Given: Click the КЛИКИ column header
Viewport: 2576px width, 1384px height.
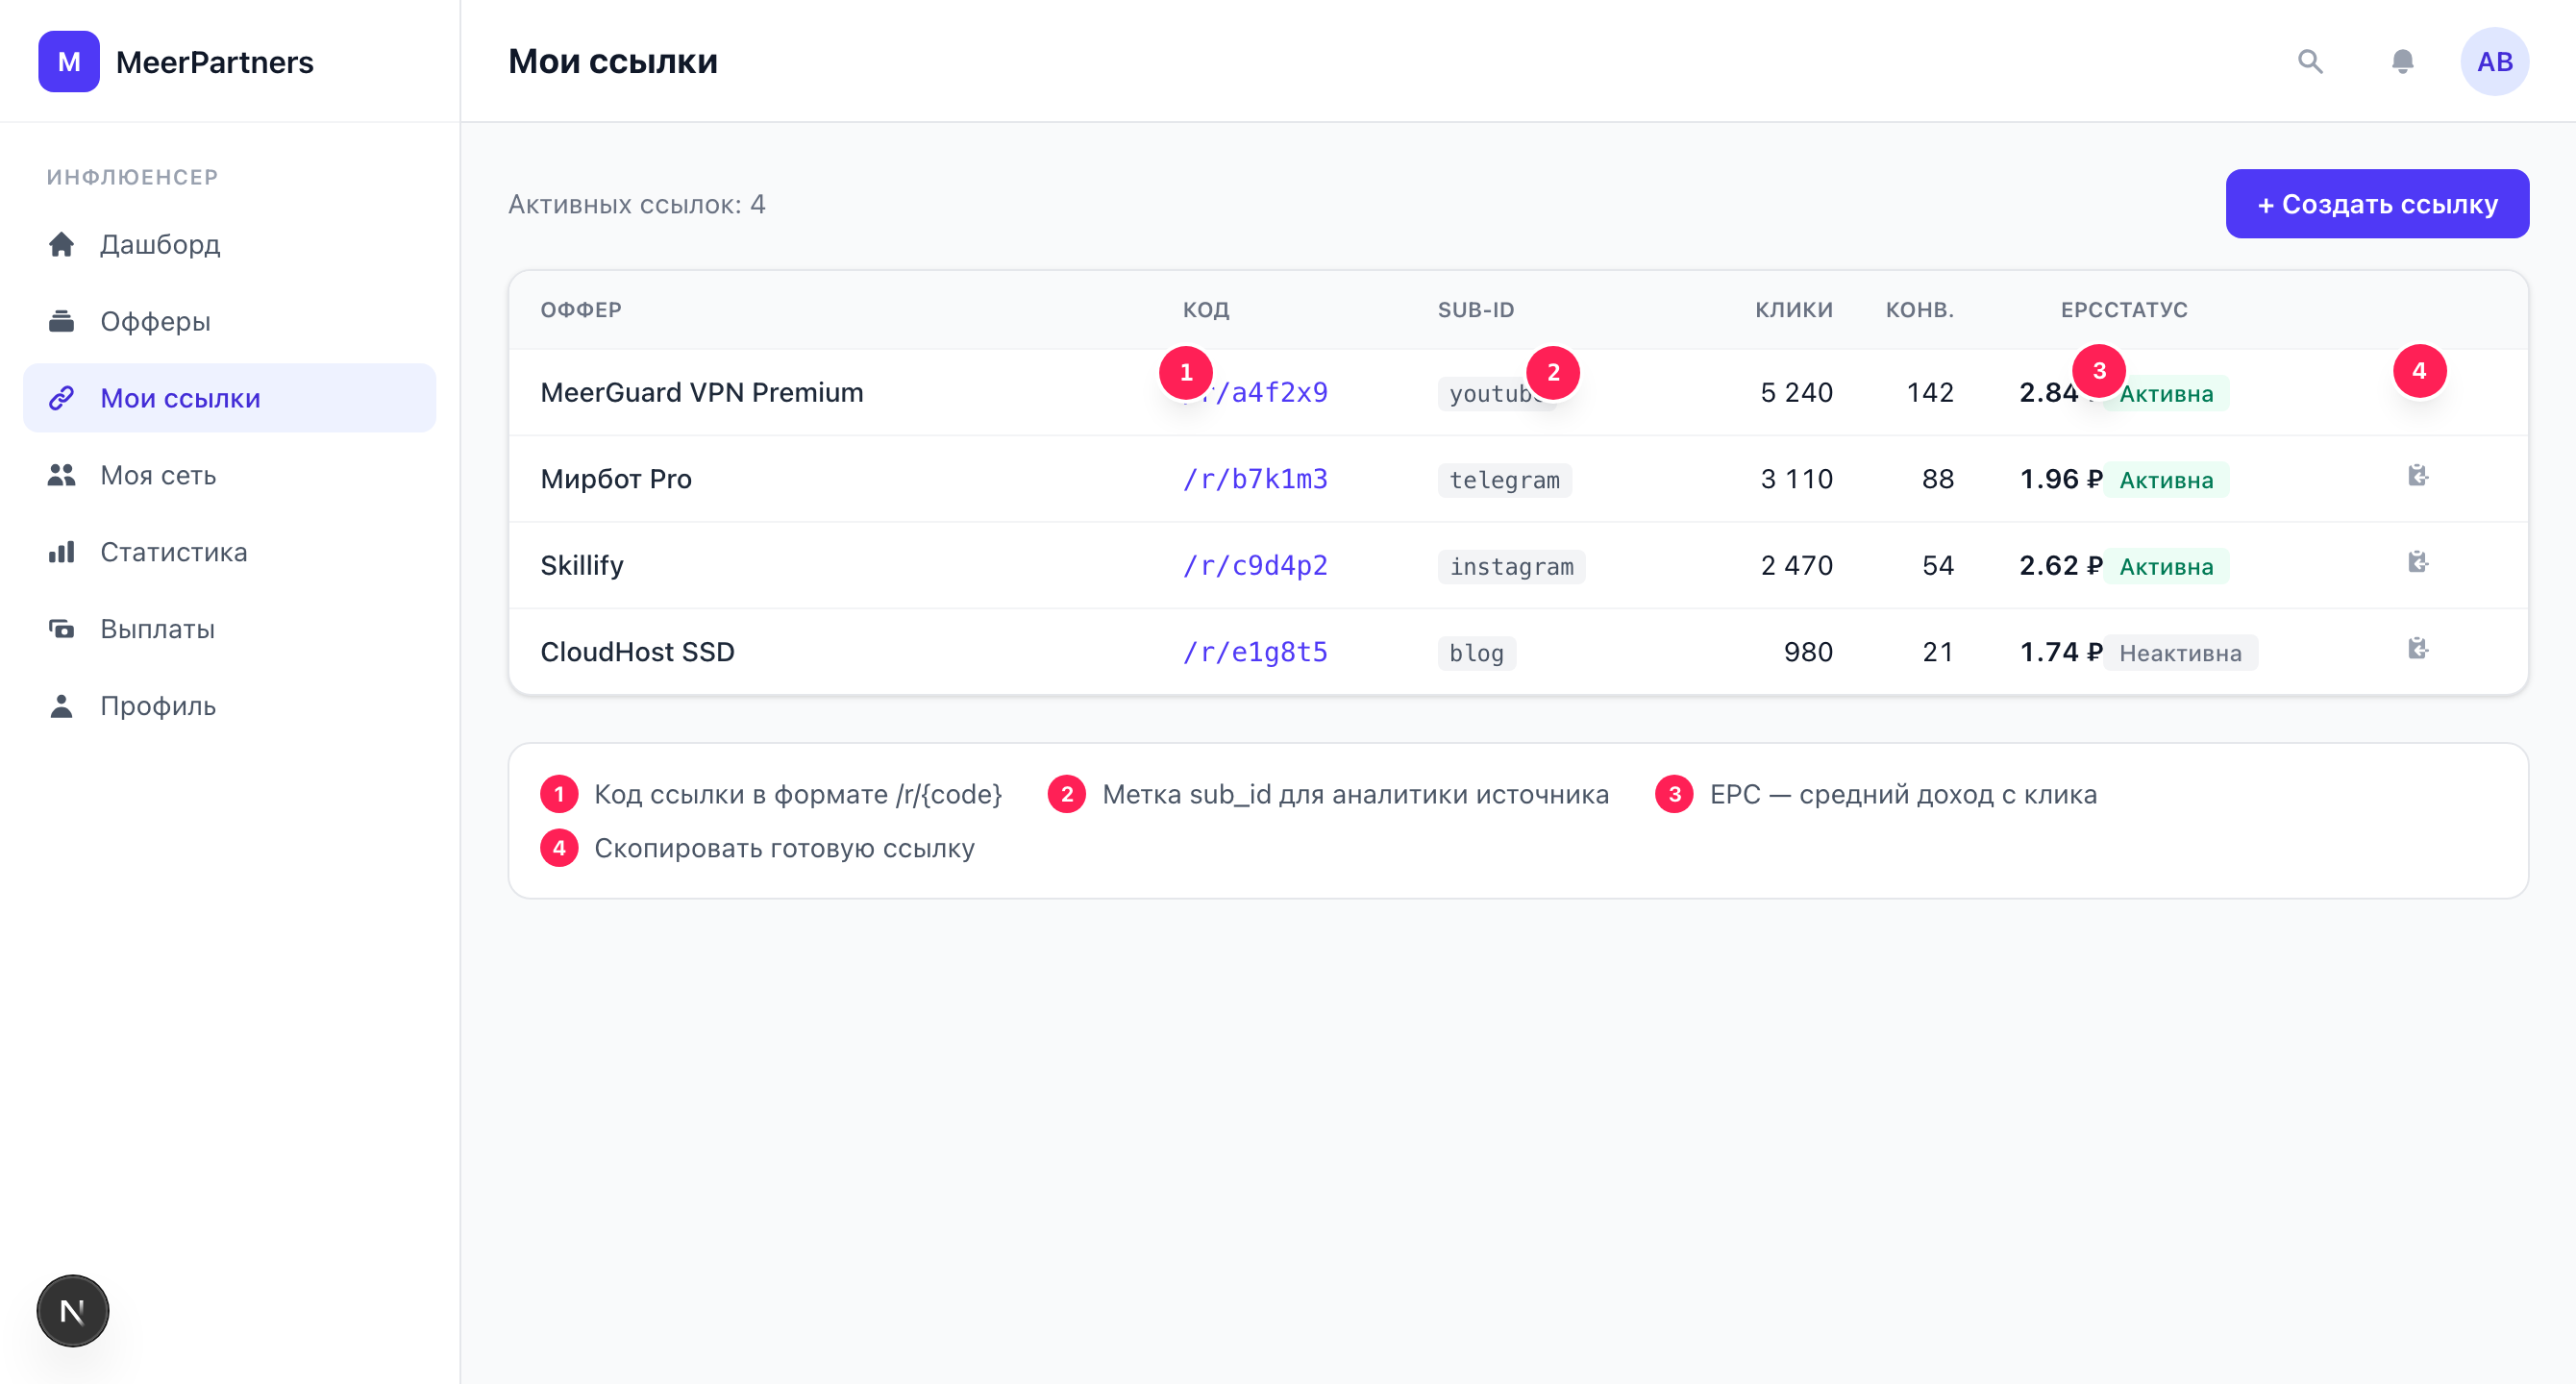Looking at the screenshot, I should click(1794, 310).
